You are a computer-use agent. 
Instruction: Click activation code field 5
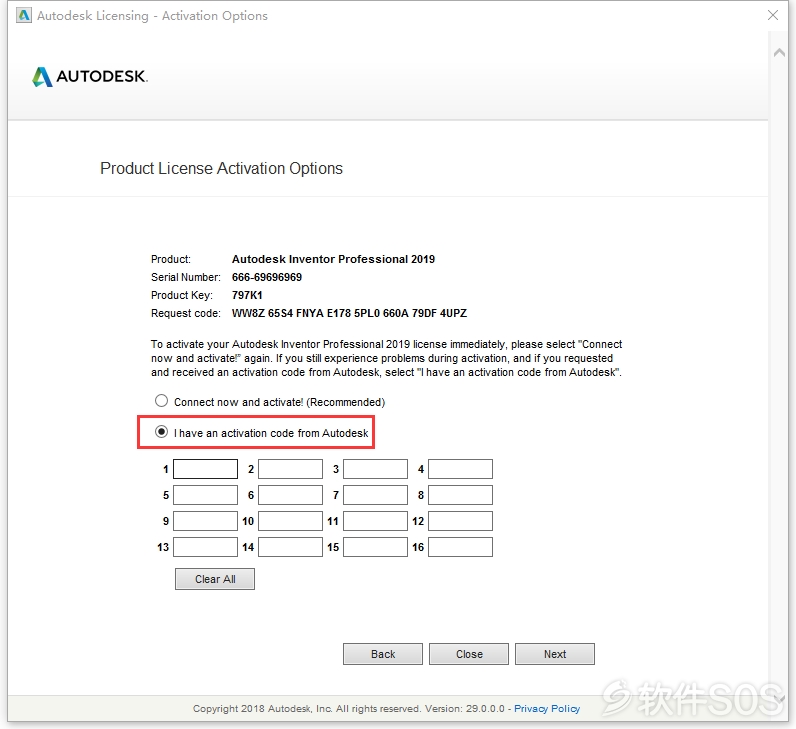pos(206,495)
